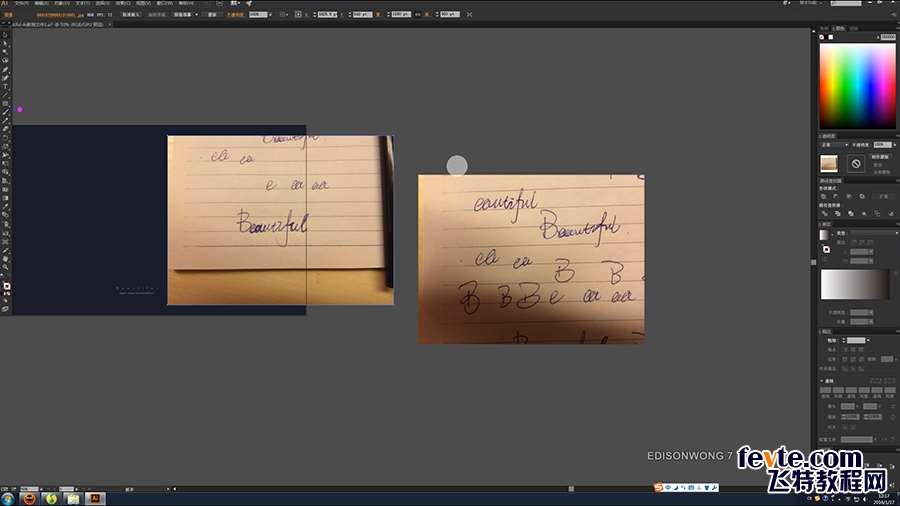Click the hex color value field
900x506 pixels.
click(889, 37)
